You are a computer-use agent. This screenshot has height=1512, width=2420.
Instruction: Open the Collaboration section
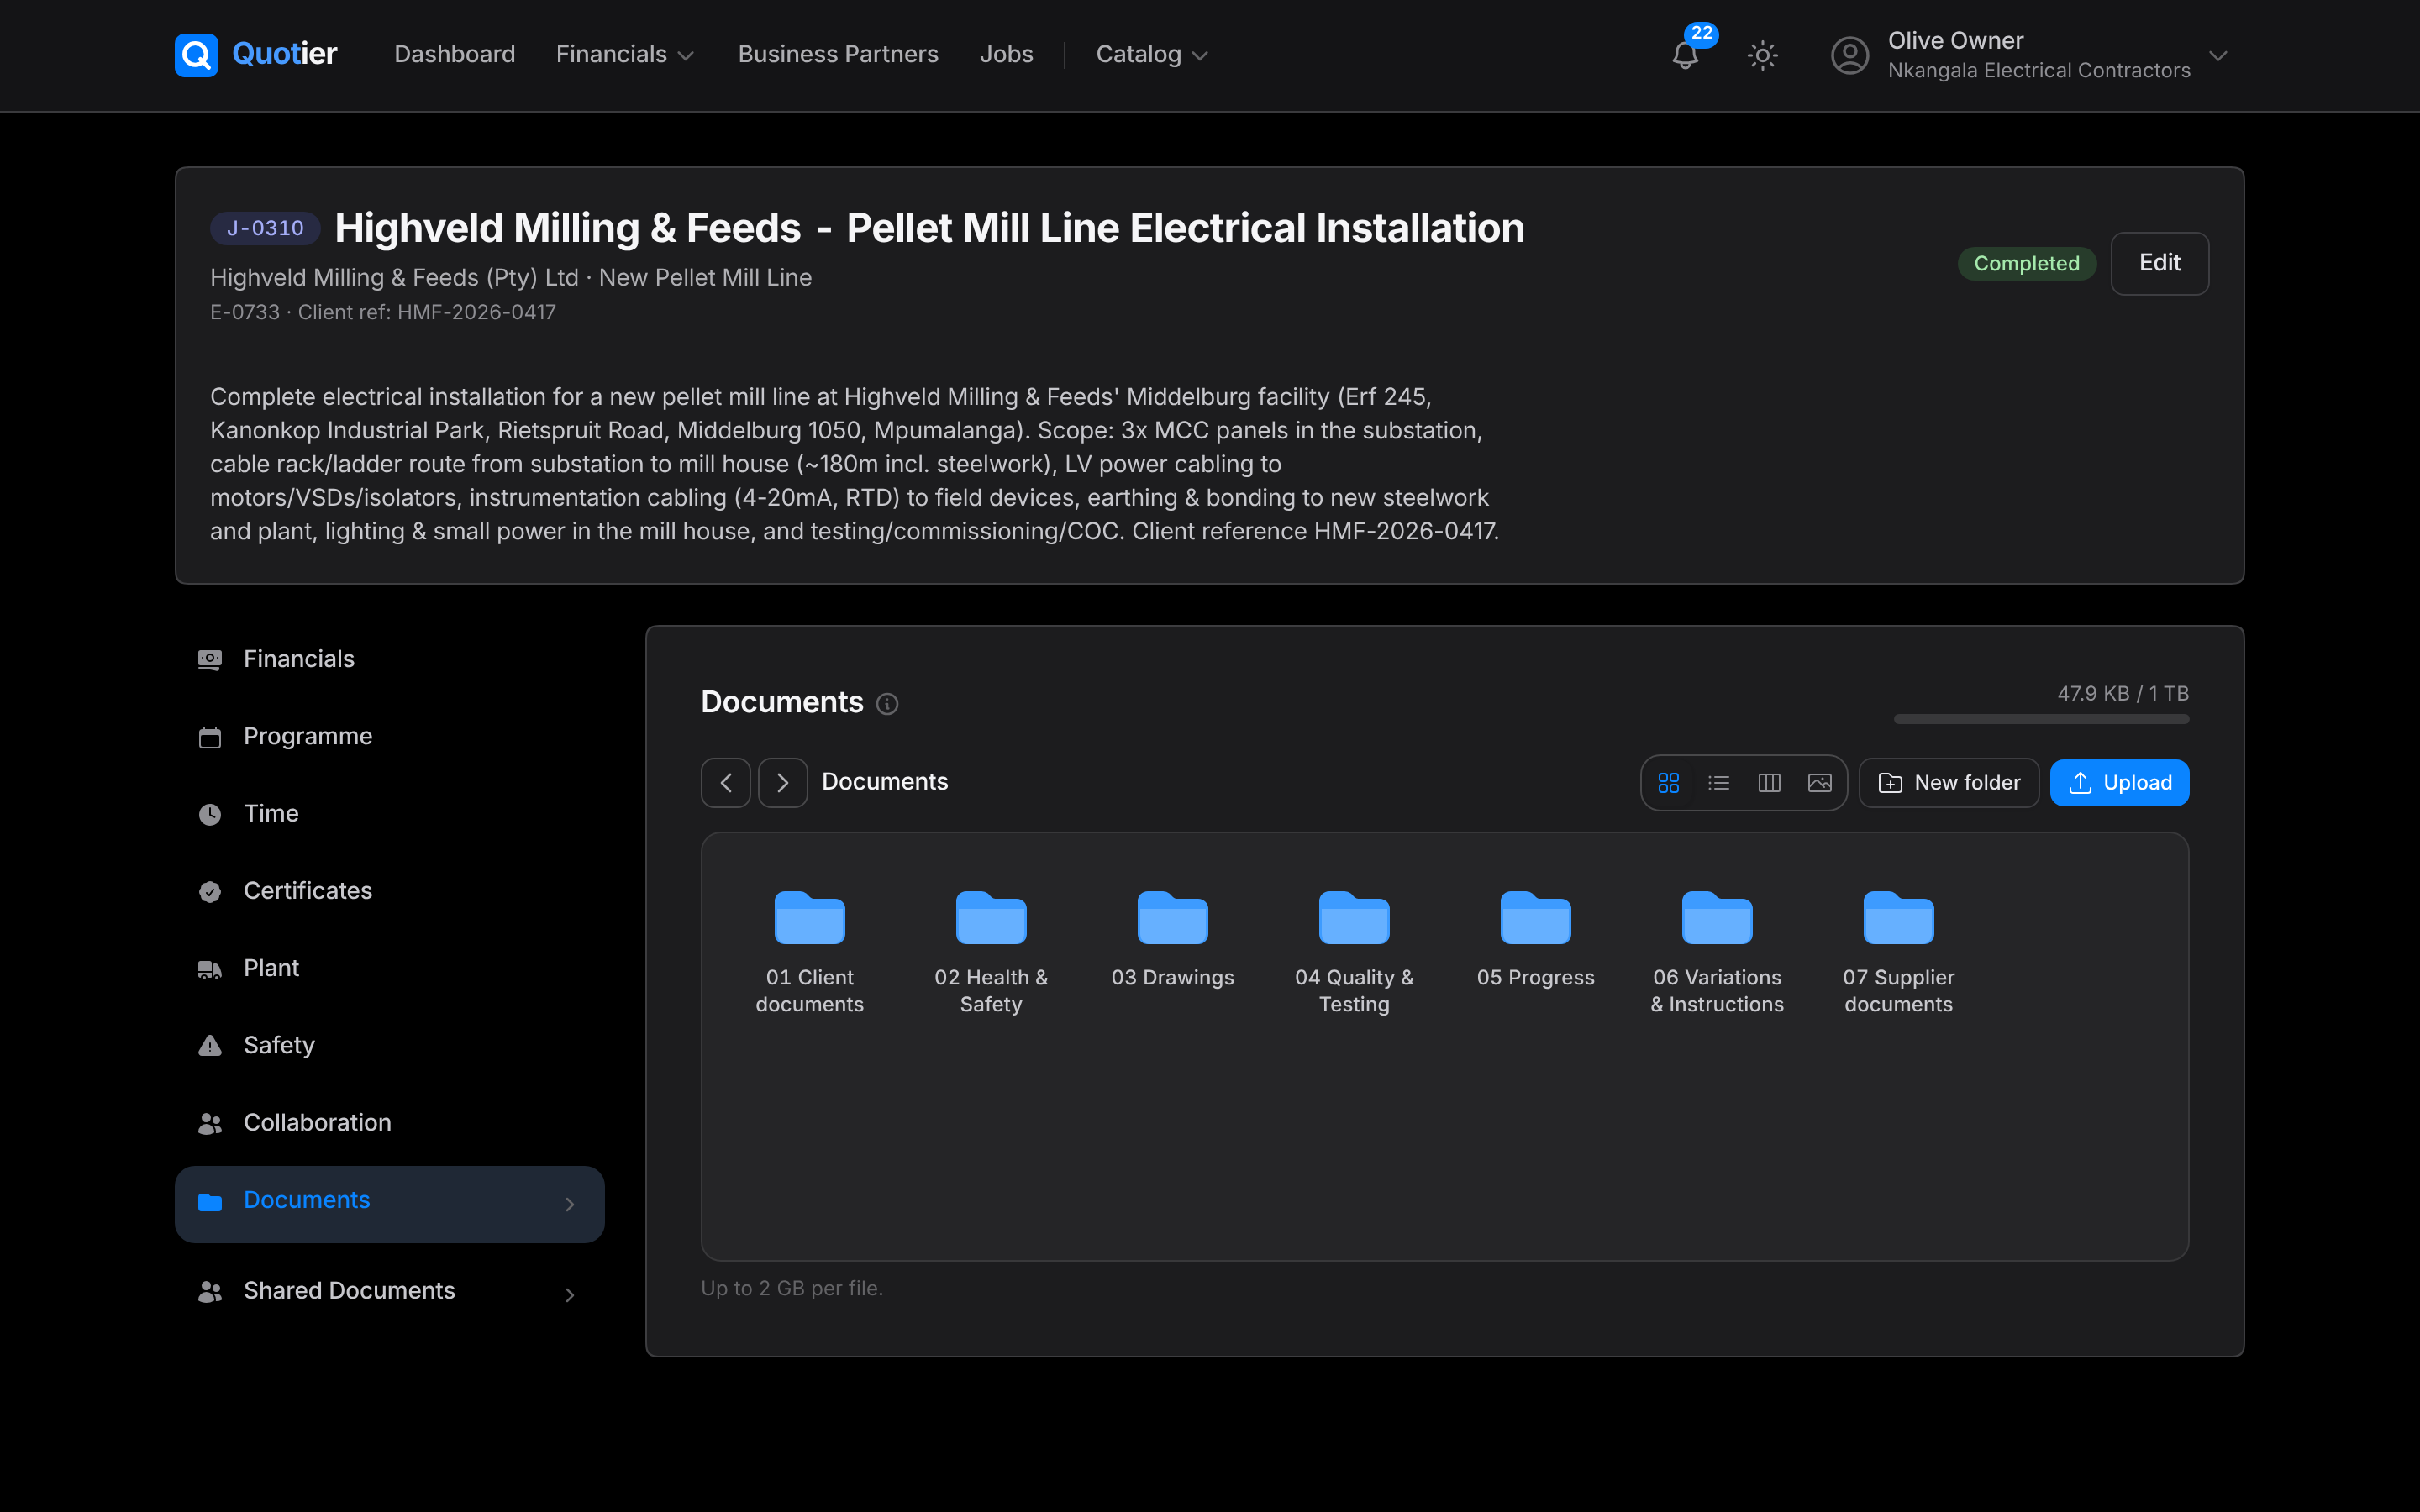tap(390, 1122)
